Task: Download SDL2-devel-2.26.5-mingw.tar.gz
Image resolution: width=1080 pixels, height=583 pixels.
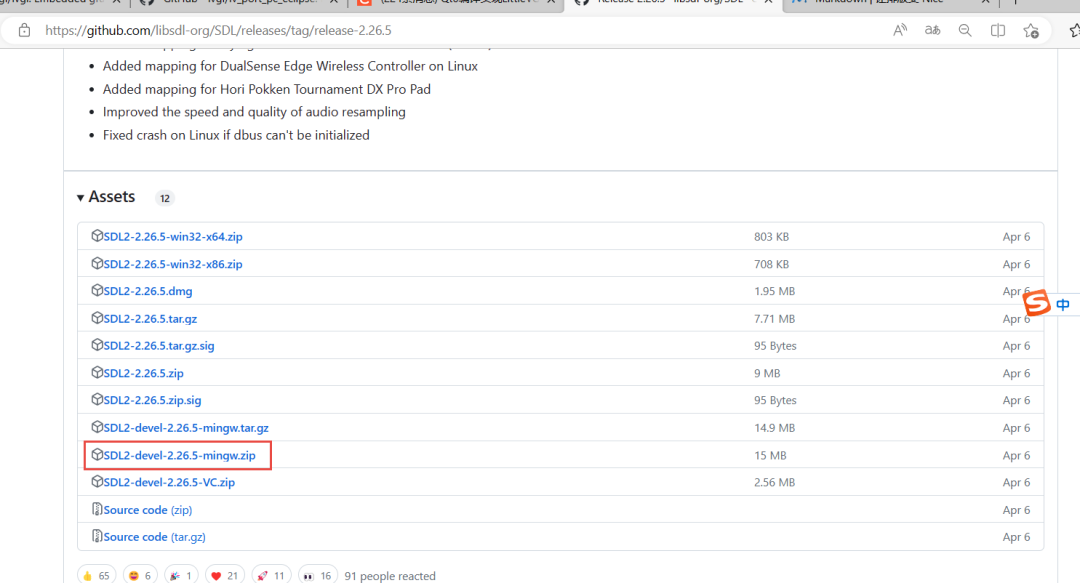Action: coord(186,427)
